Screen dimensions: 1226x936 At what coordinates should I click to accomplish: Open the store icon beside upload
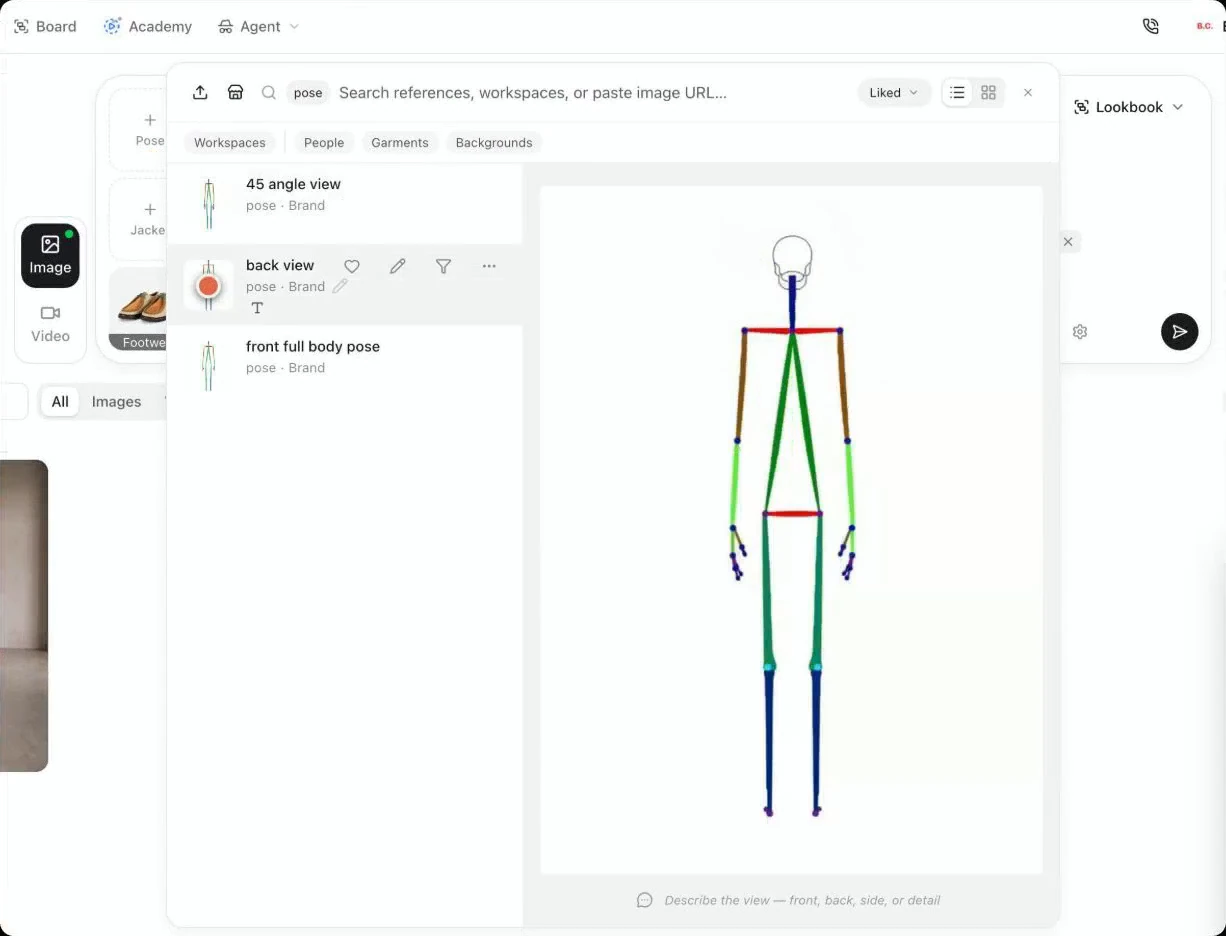pos(236,92)
